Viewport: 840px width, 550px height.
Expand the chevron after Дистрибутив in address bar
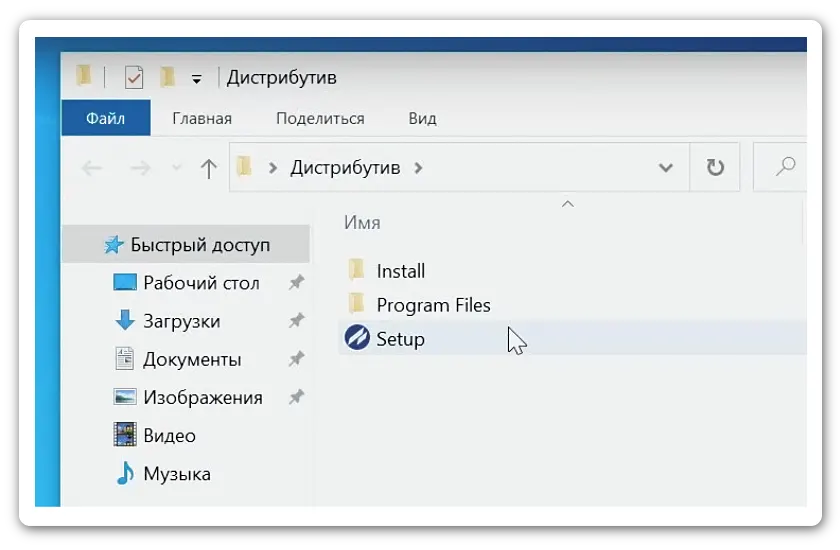tap(418, 168)
